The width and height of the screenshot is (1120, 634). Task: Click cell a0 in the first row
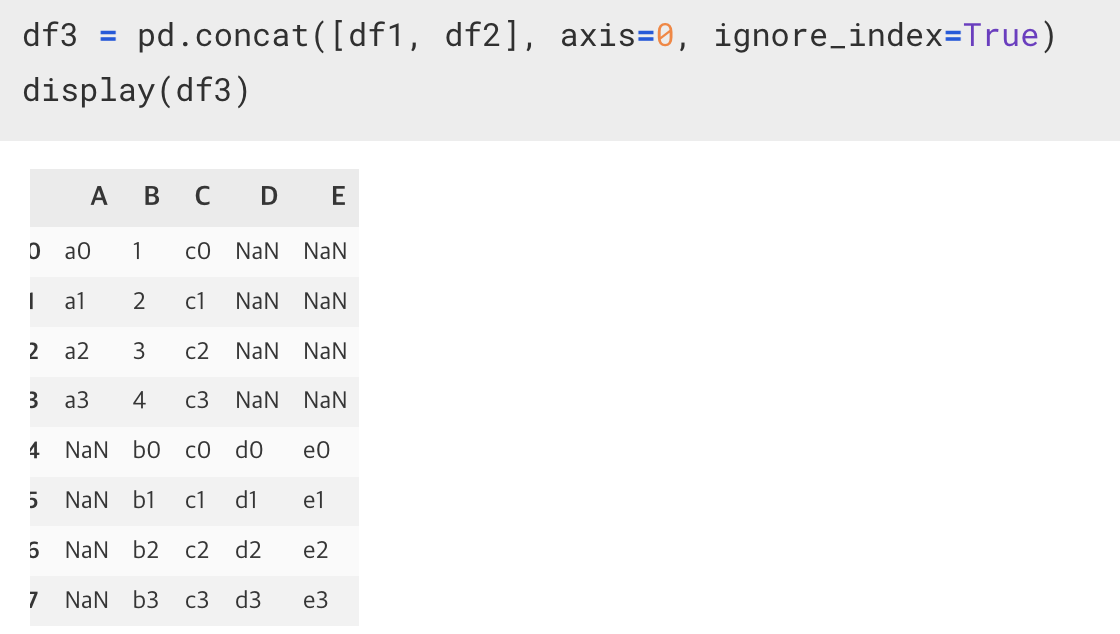tap(78, 251)
